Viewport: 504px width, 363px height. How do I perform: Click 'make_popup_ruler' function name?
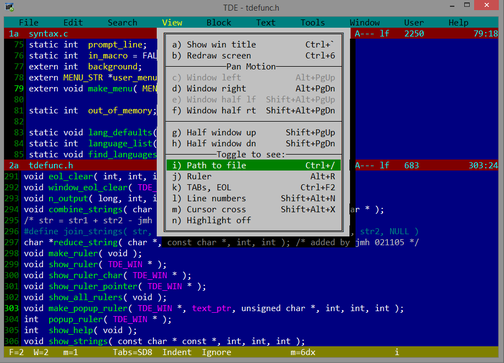(x=88, y=308)
